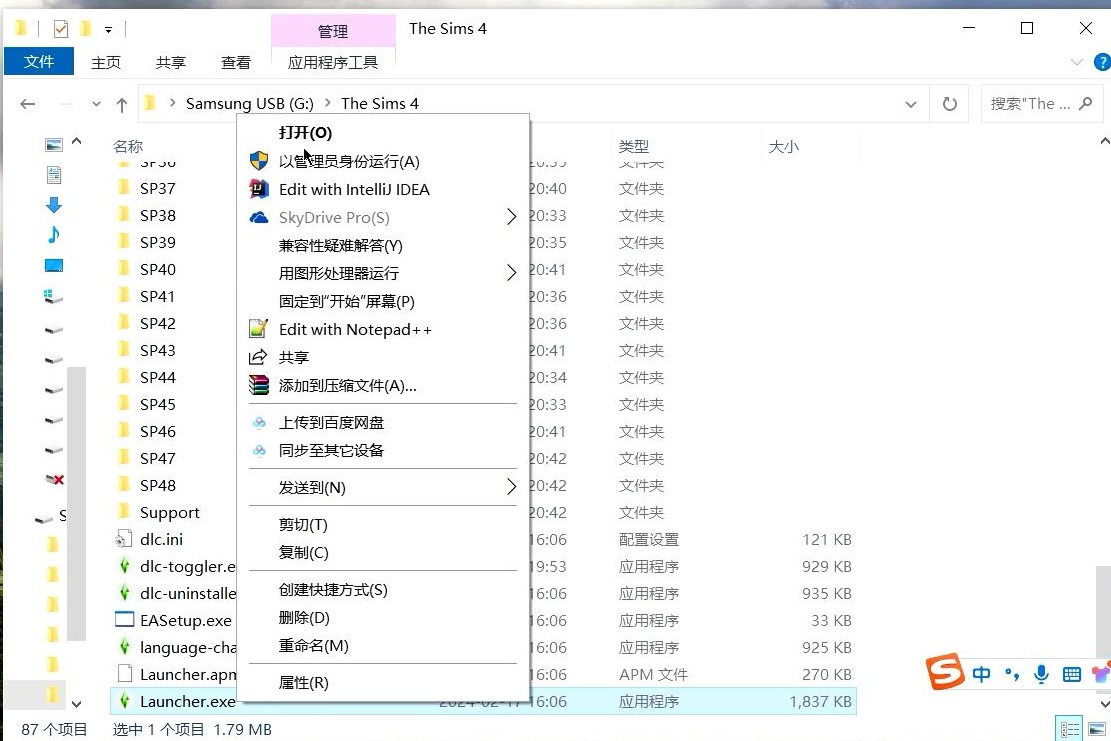Click the Sogou skin shirt icon
Image resolution: width=1111 pixels, height=741 pixels.
coord(1101,674)
